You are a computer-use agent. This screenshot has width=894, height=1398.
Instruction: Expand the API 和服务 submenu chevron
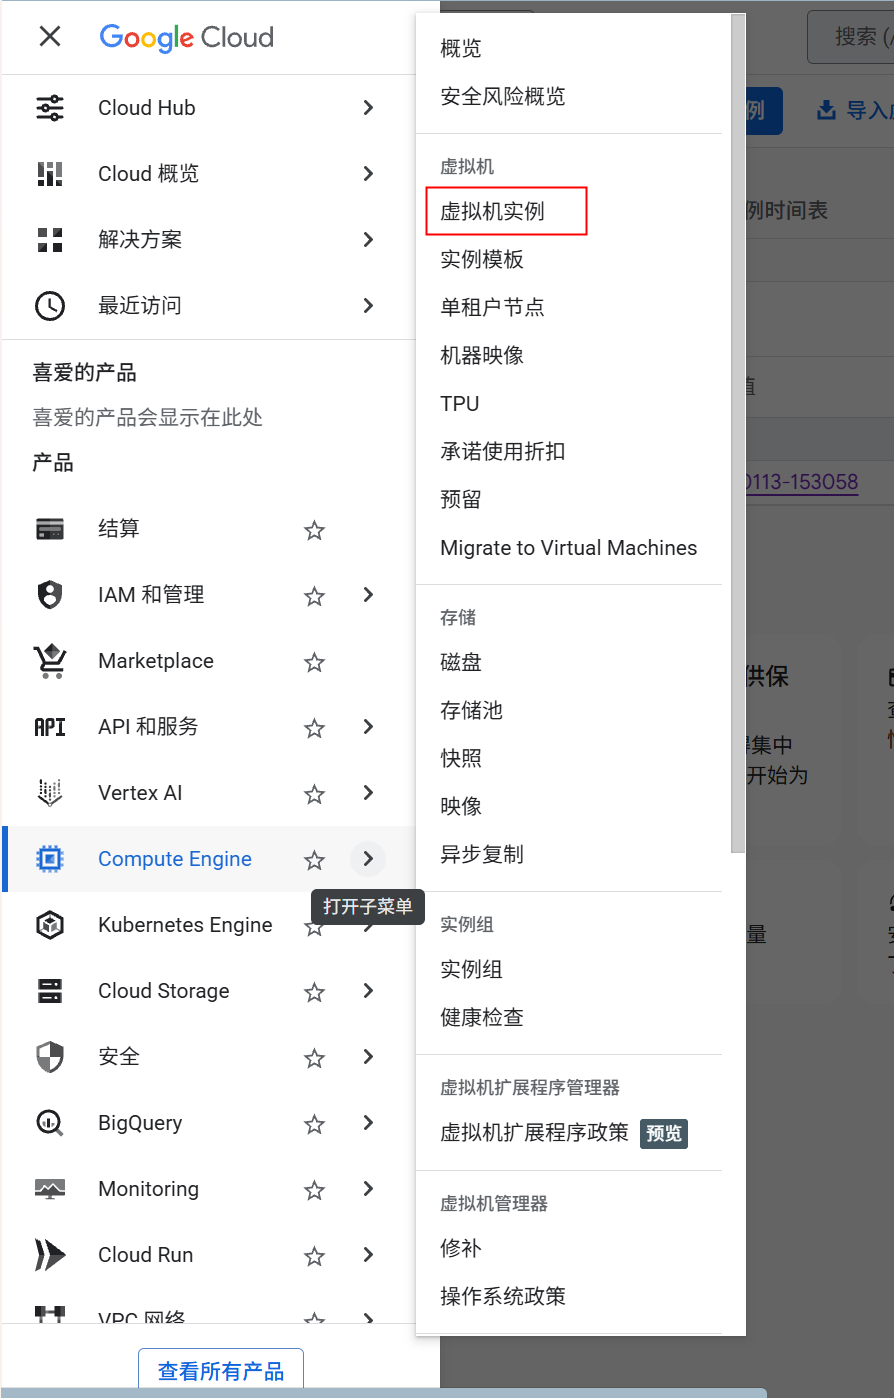pyautogui.click(x=368, y=727)
